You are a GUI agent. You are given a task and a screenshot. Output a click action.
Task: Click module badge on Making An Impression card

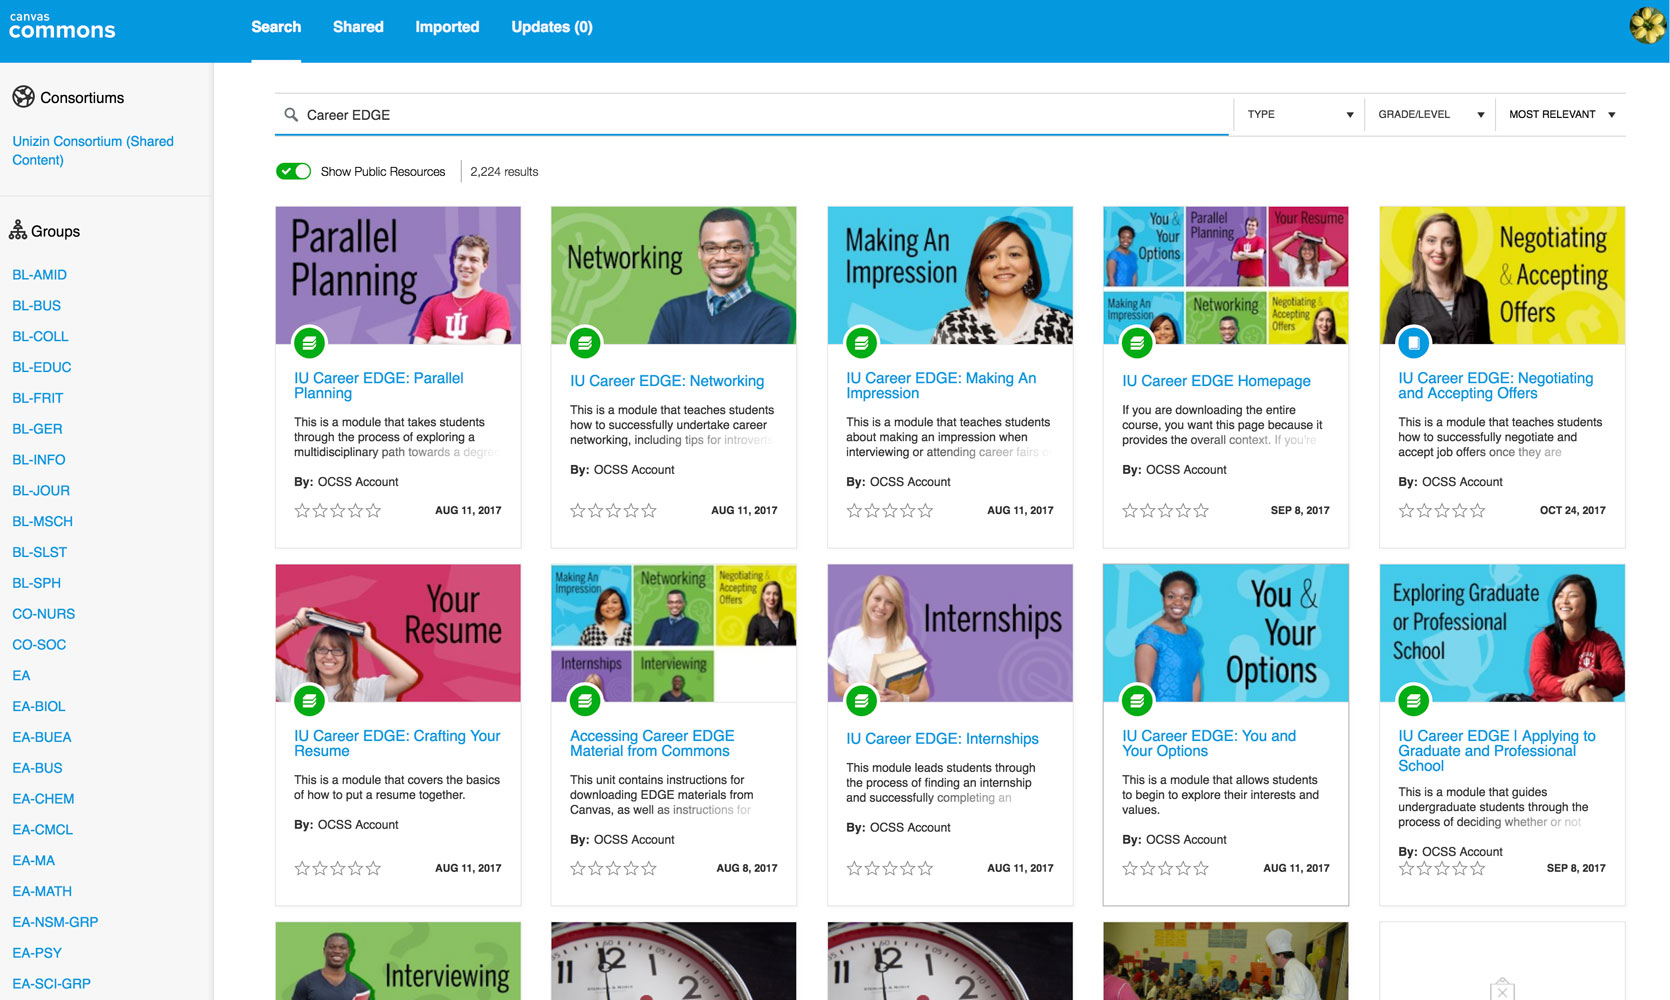click(861, 343)
